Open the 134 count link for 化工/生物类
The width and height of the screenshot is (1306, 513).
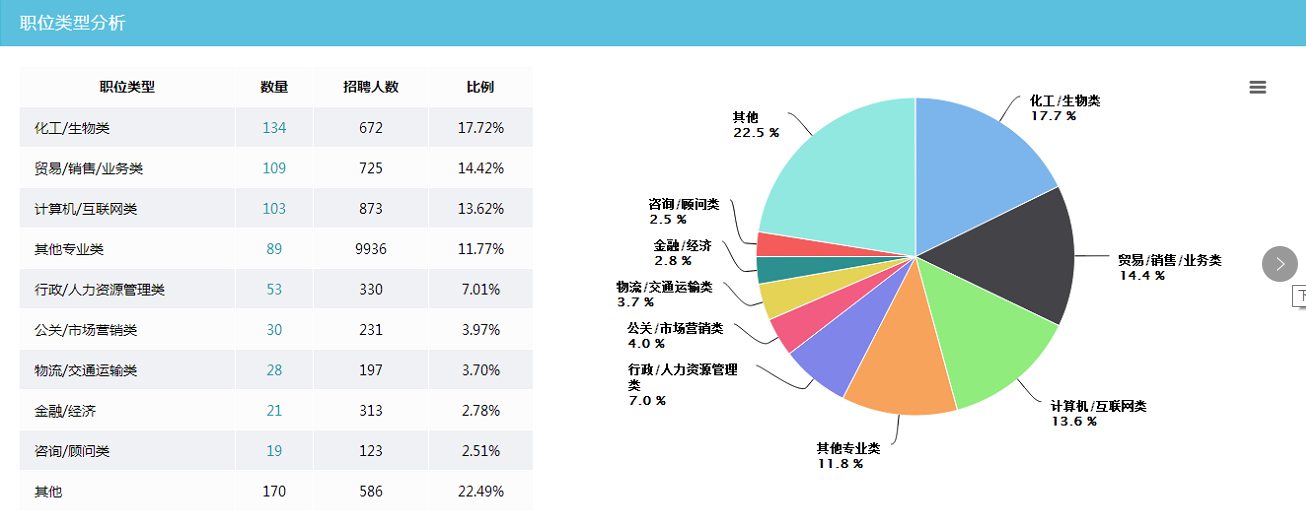[x=274, y=128]
